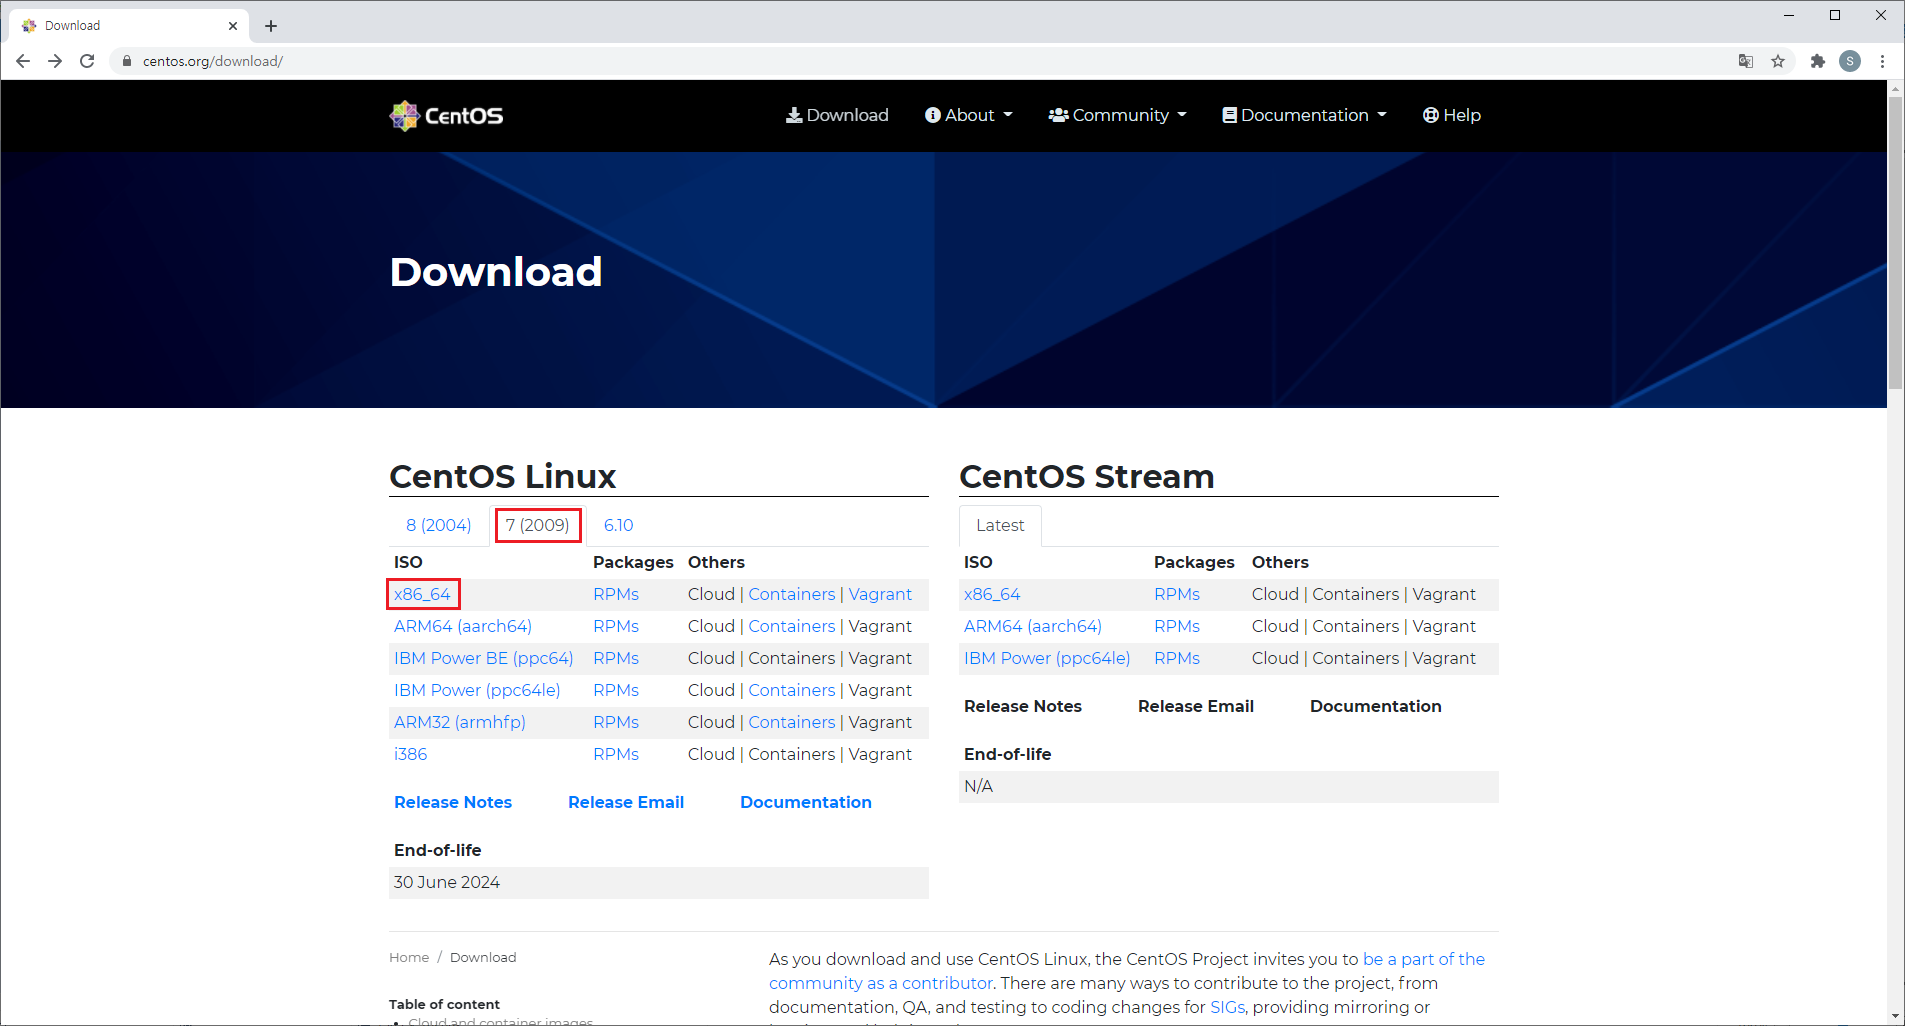Image resolution: width=1905 pixels, height=1026 pixels.
Task: Switch to the 6.10 tab
Action: coord(619,525)
